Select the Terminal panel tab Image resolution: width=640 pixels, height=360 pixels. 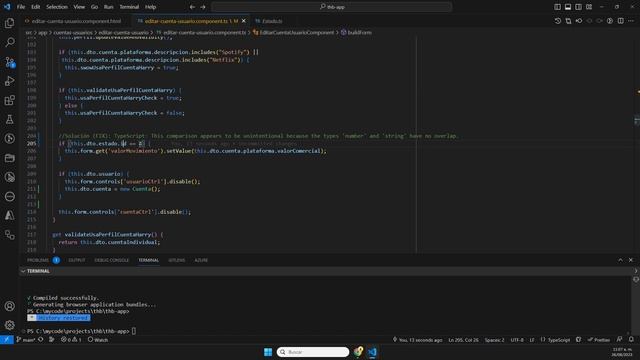tap(149, 260)
